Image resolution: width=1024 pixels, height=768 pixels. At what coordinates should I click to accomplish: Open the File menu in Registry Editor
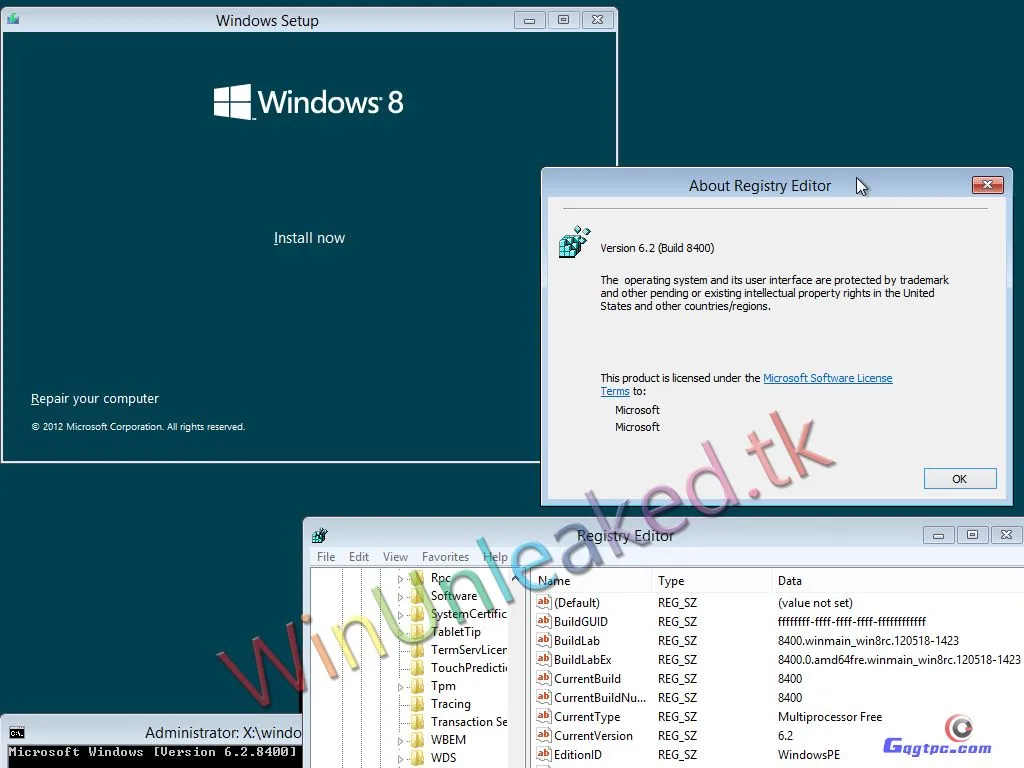(326, 557)
